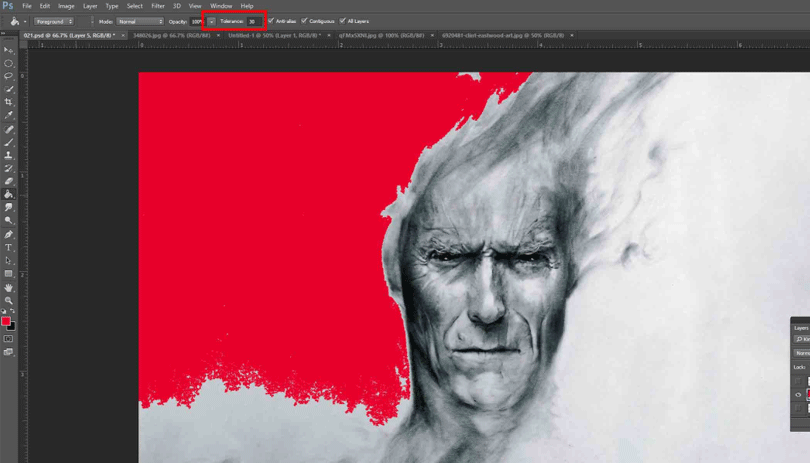Open the tool preset picker arrow
Image resolution: width=810 pixels, height=463 pixels.
pos(25,22)
